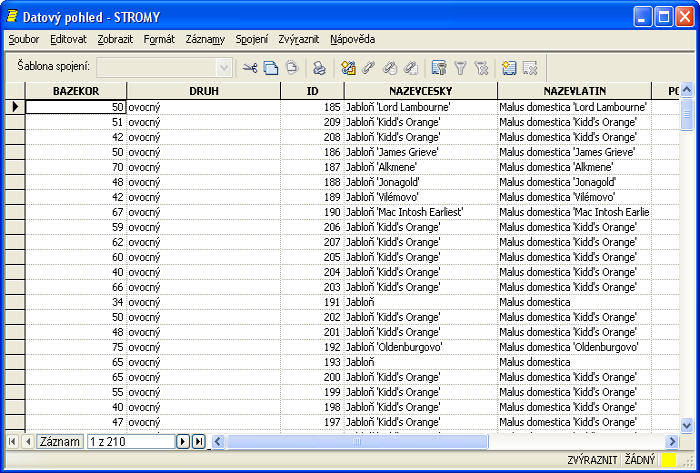Image resolution: width=700 pixels, height=473 pixels.
Task: Jump to last record in navigator
Action: 198,441
